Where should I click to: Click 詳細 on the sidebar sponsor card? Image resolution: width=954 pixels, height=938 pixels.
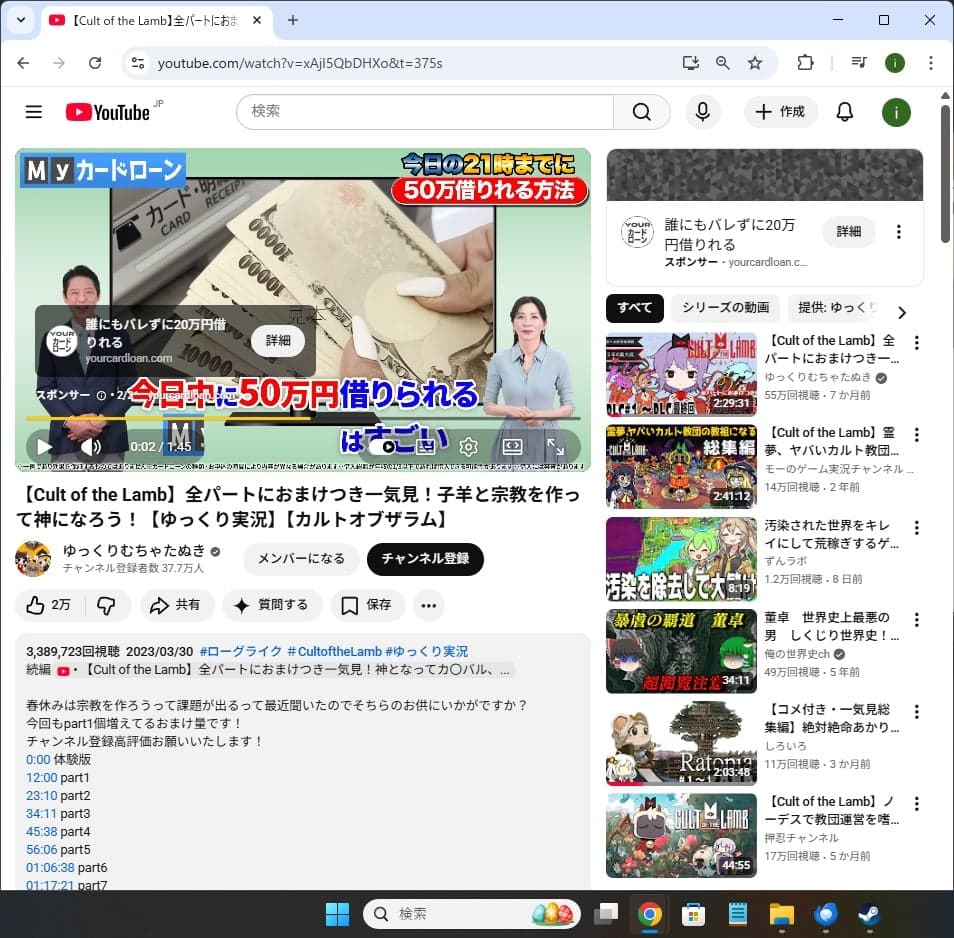(x=849, y=232)
